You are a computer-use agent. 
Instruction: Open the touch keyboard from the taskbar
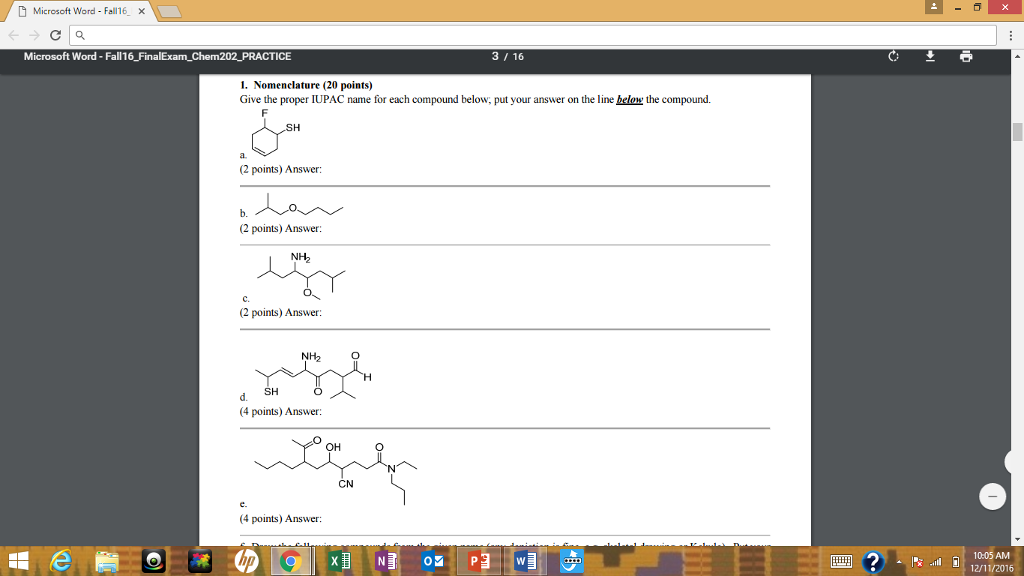pyautogui.click(x=841, y=561)
